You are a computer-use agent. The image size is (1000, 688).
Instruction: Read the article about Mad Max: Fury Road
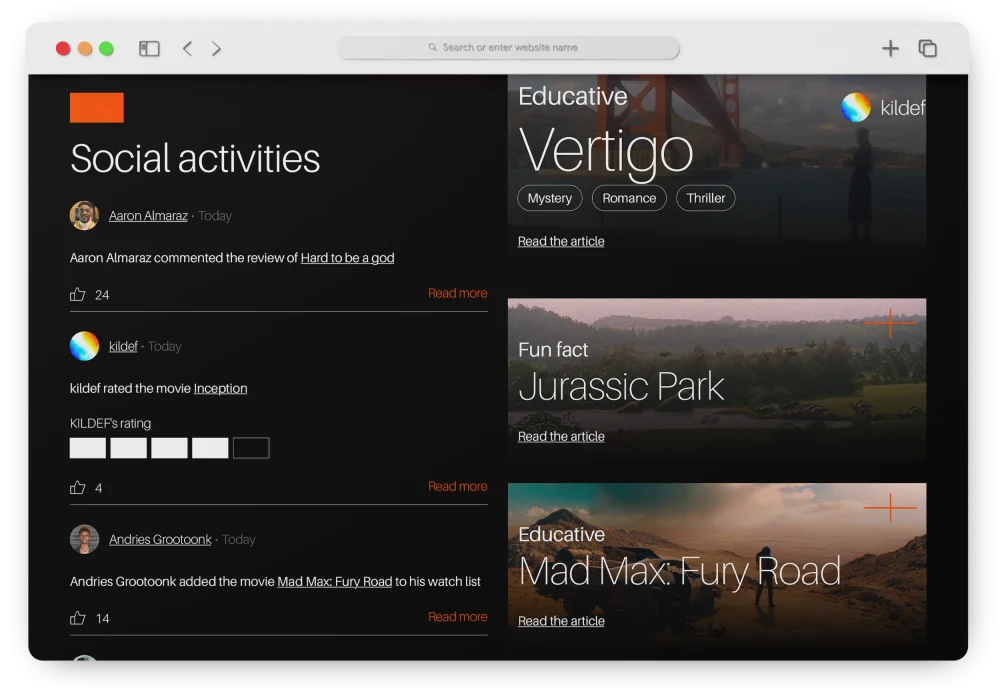[x=561, y=620]
